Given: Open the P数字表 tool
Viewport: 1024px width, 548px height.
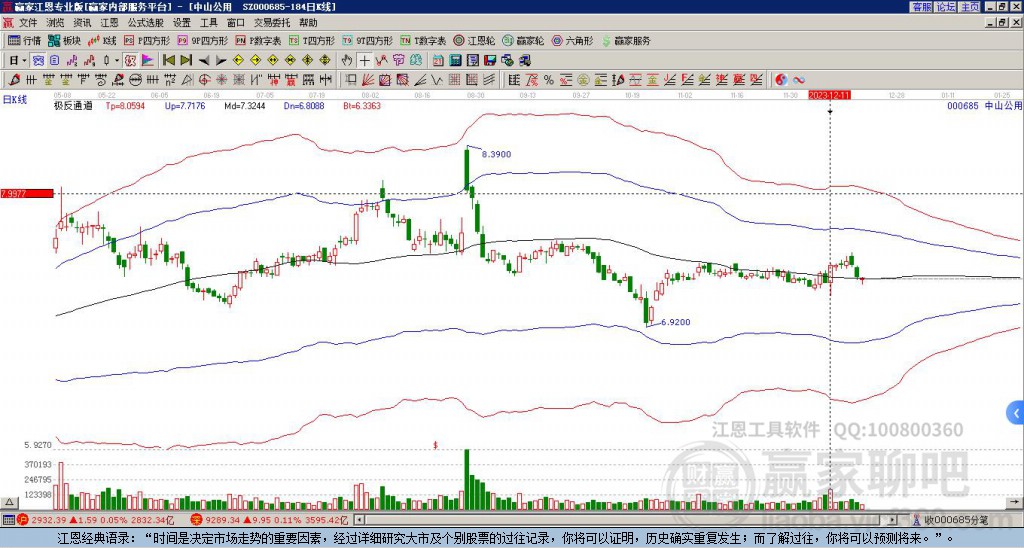Looking at the screenshot, I should (x=259, y=40).
